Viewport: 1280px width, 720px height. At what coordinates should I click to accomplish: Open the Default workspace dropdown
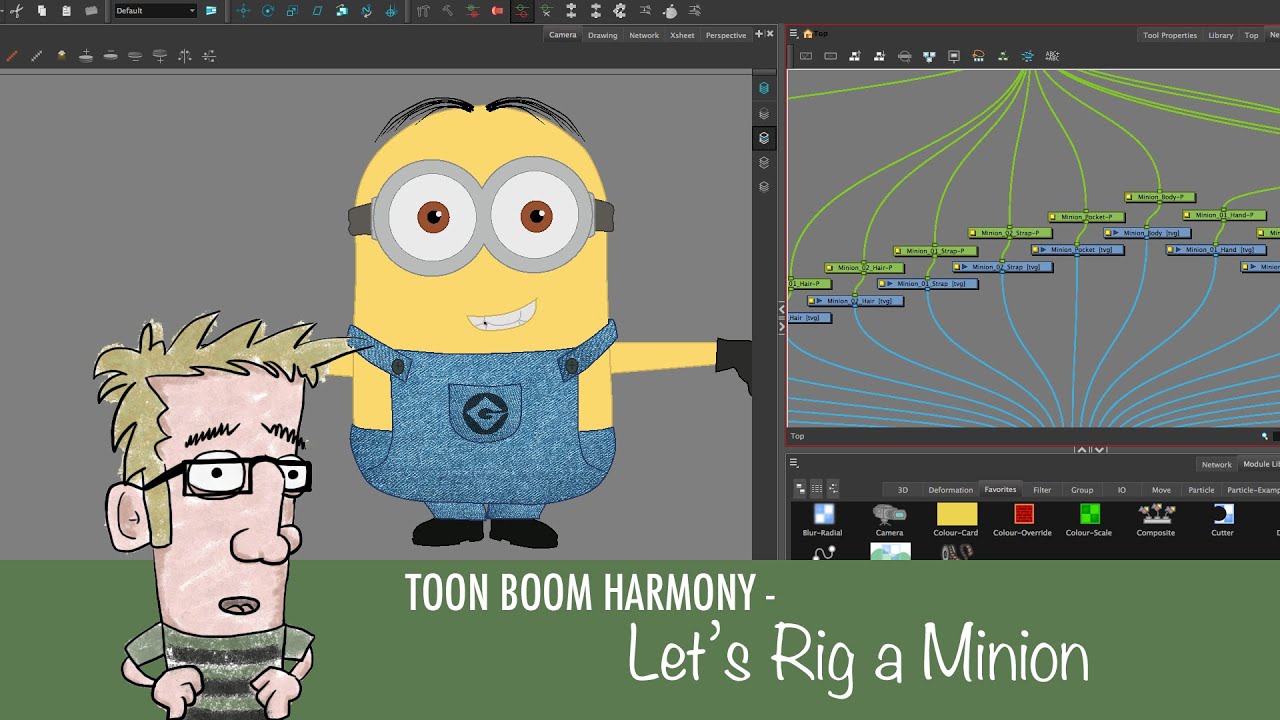pyautogui.click(x=155, y=11)
